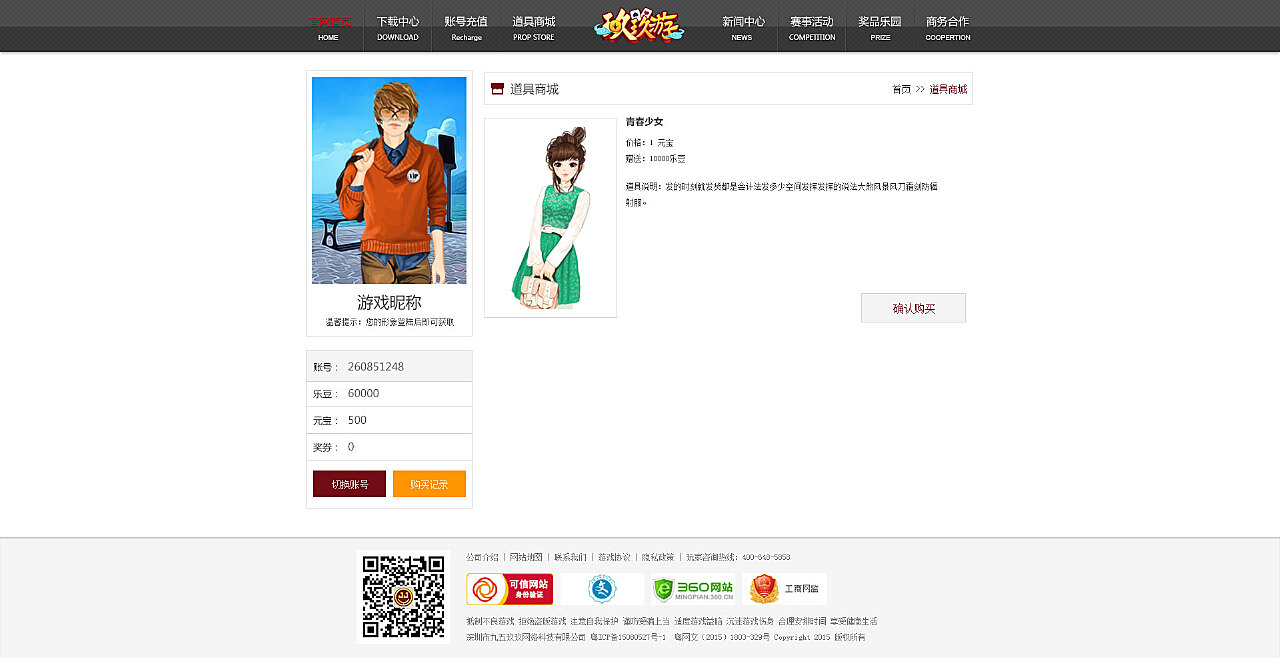Select 道具商城 PROP STORE in the top nav
Screen dimensions: 1280x658
tap(534, 28)
